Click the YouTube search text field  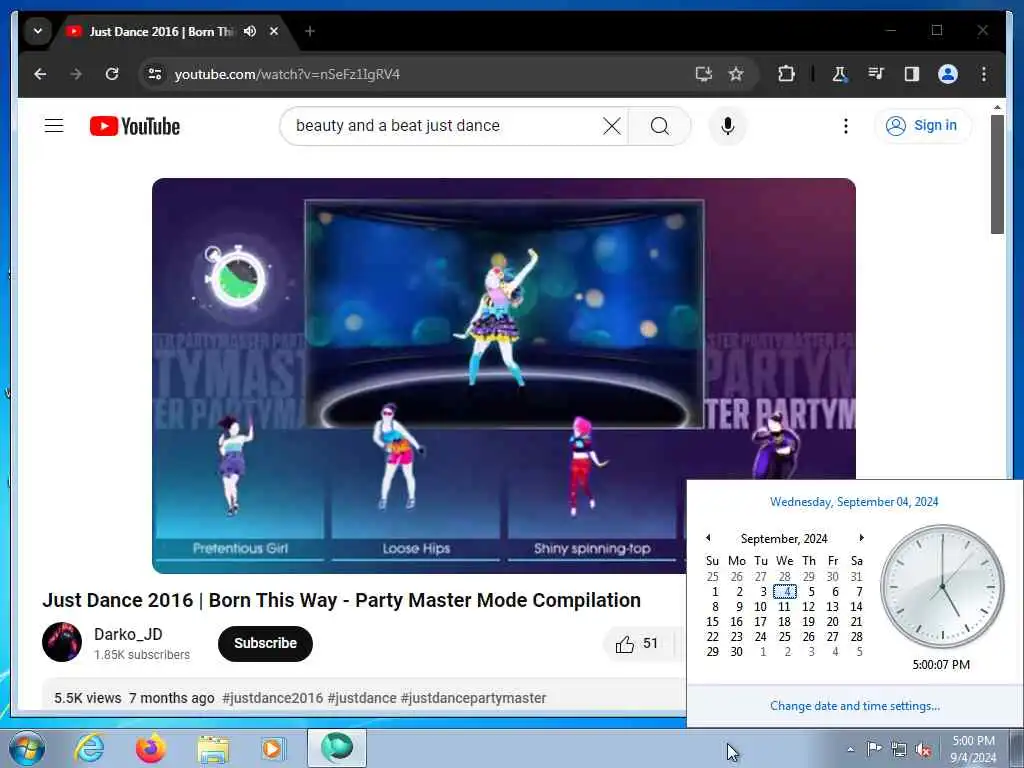(x=444, y=125)
